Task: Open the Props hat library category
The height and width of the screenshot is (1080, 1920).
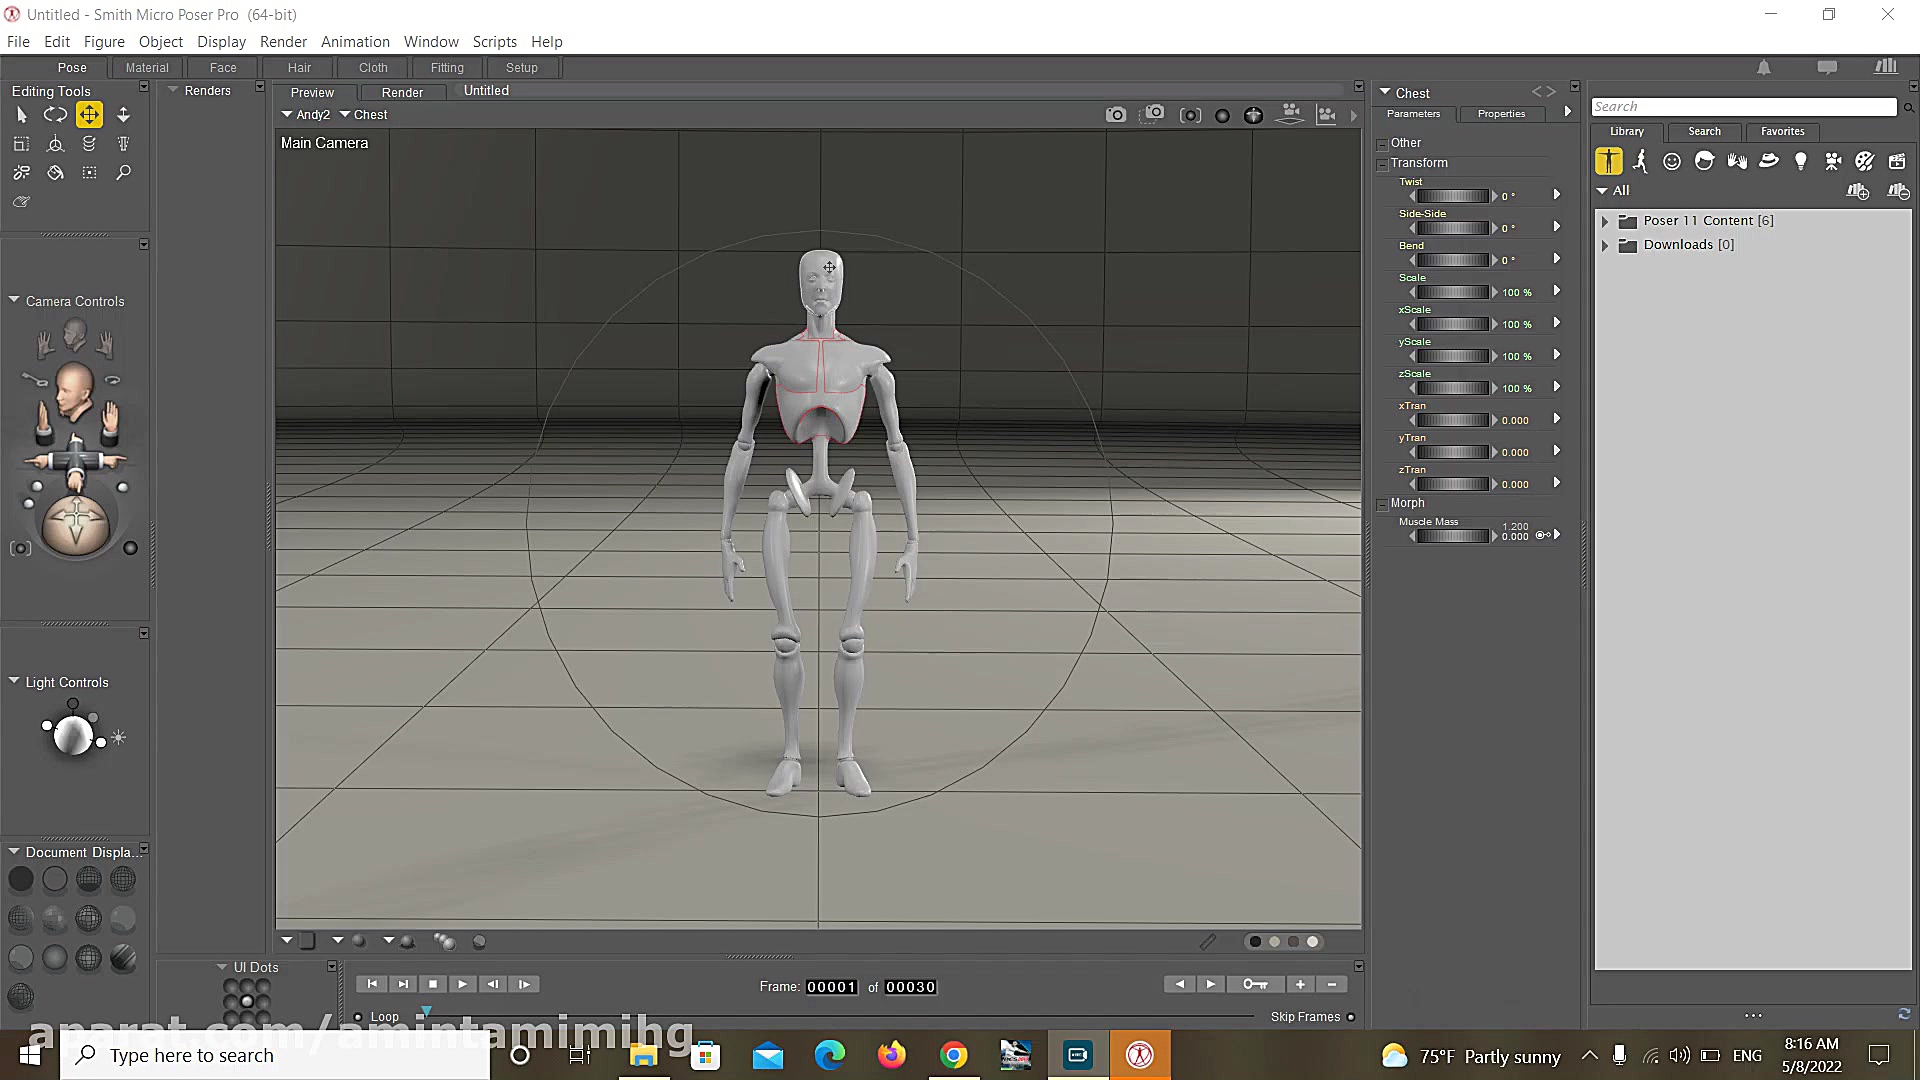Action: [x=1769, y=161]
